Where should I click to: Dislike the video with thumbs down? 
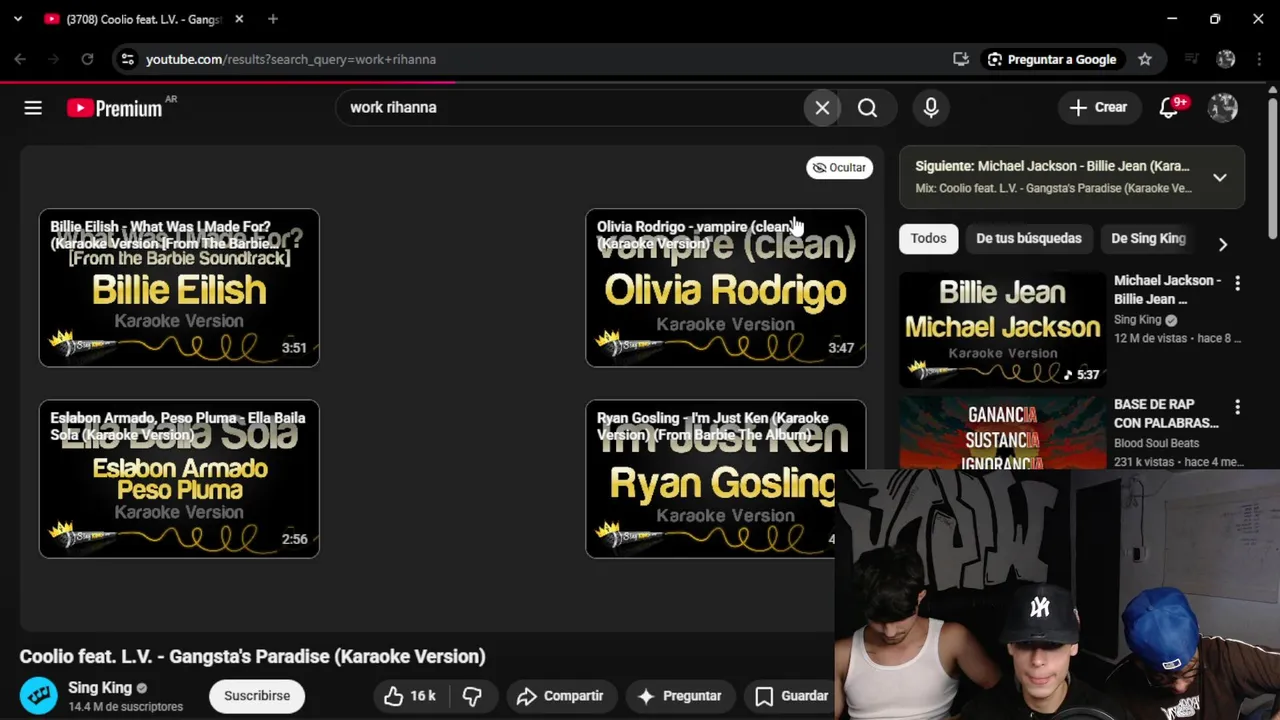472,696
